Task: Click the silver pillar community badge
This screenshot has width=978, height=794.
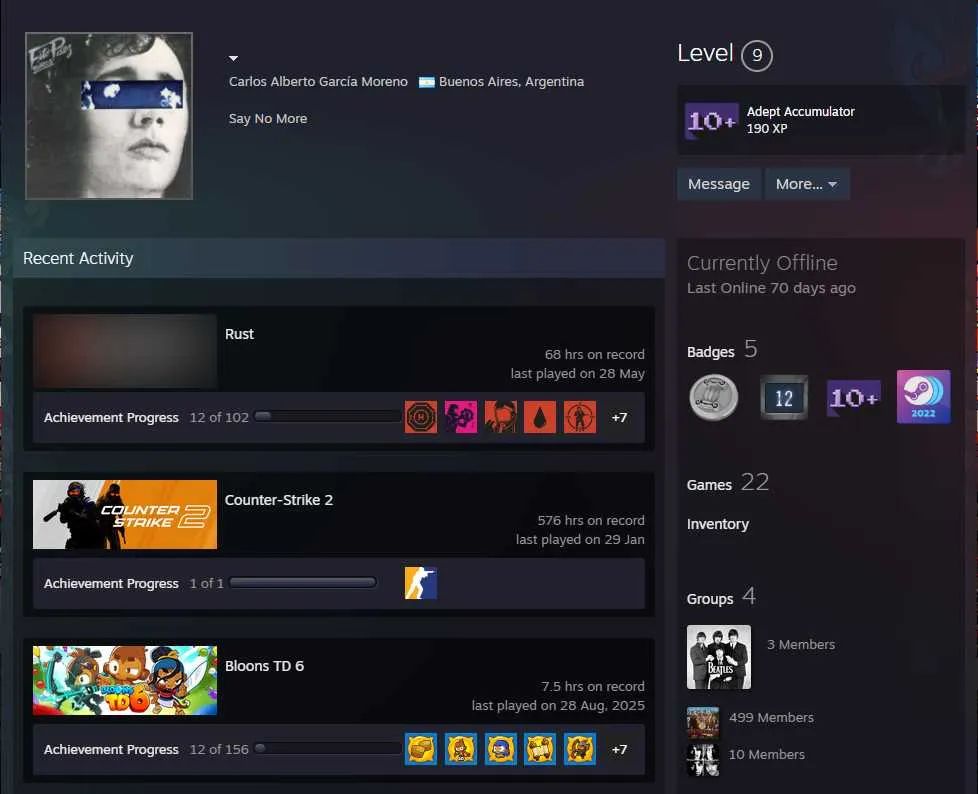Action: click(x=714, y=397)
